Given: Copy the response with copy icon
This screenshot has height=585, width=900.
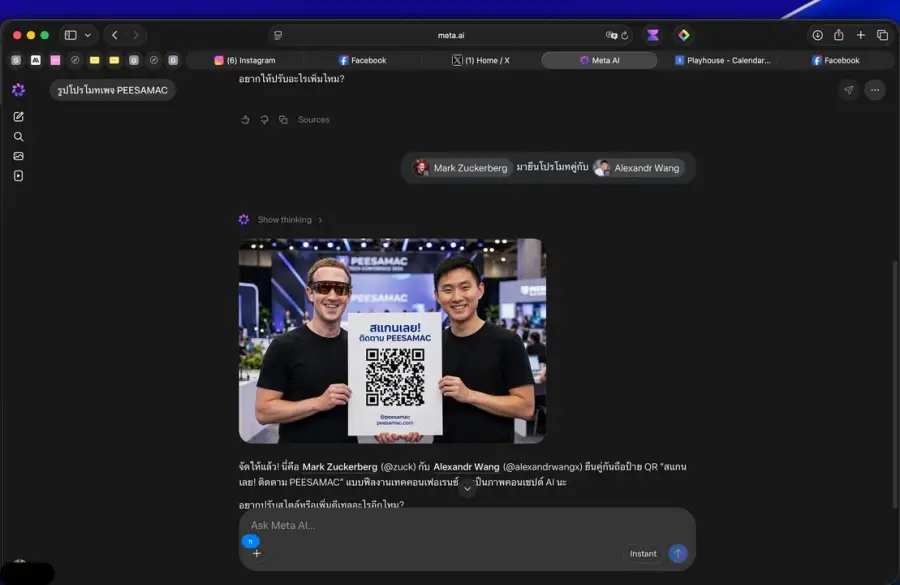Looking at the screenshot, I should click(x=283, y=119).
